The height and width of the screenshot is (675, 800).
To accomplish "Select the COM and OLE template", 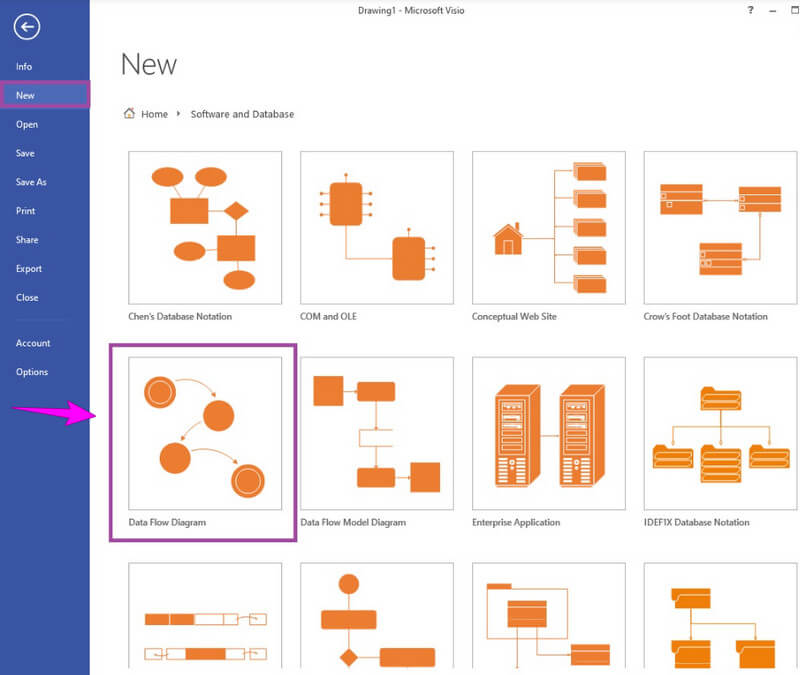I will (x=376, y=230).
